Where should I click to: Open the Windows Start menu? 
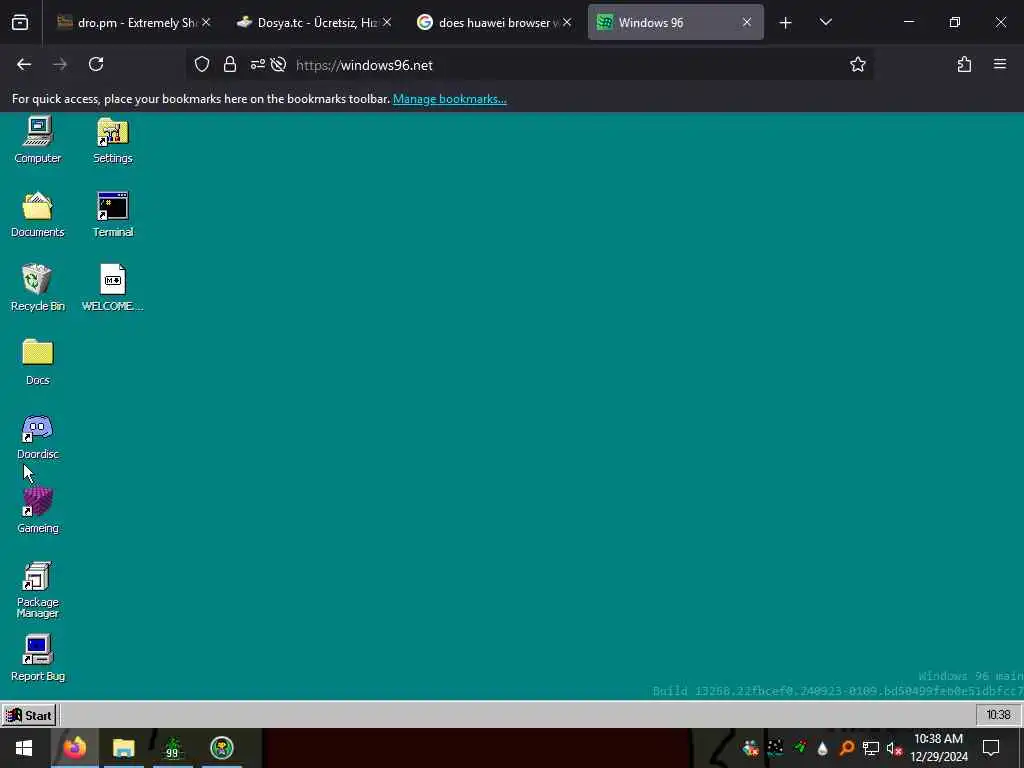point(24,748)
